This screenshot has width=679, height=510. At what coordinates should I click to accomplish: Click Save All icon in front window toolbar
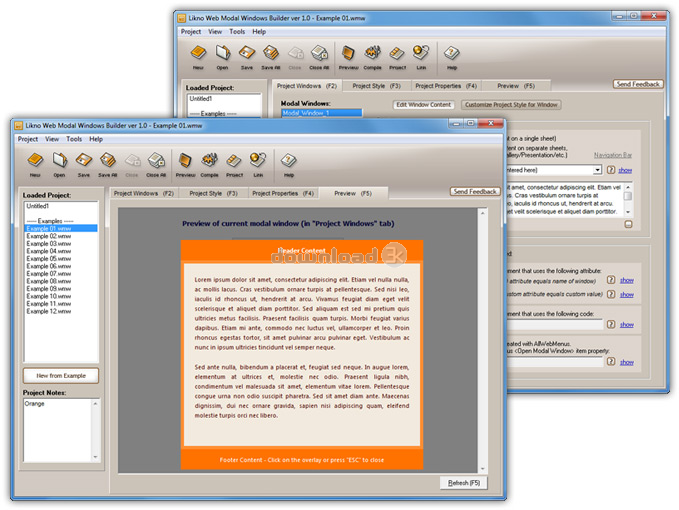point(108,161)
